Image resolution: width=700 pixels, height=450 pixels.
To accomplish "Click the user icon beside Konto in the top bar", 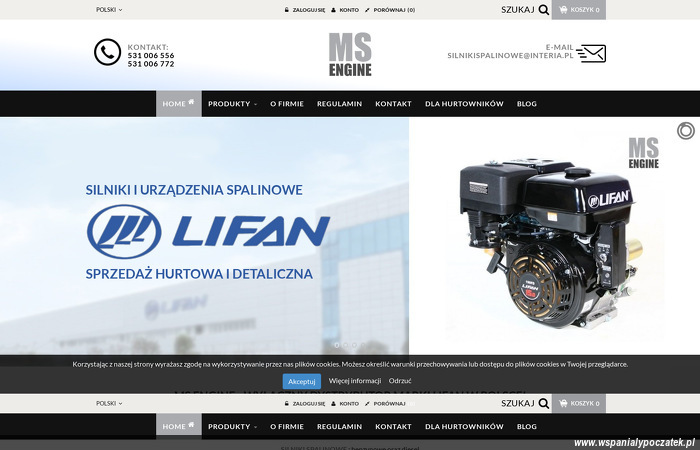I will (x=333, y=10).
